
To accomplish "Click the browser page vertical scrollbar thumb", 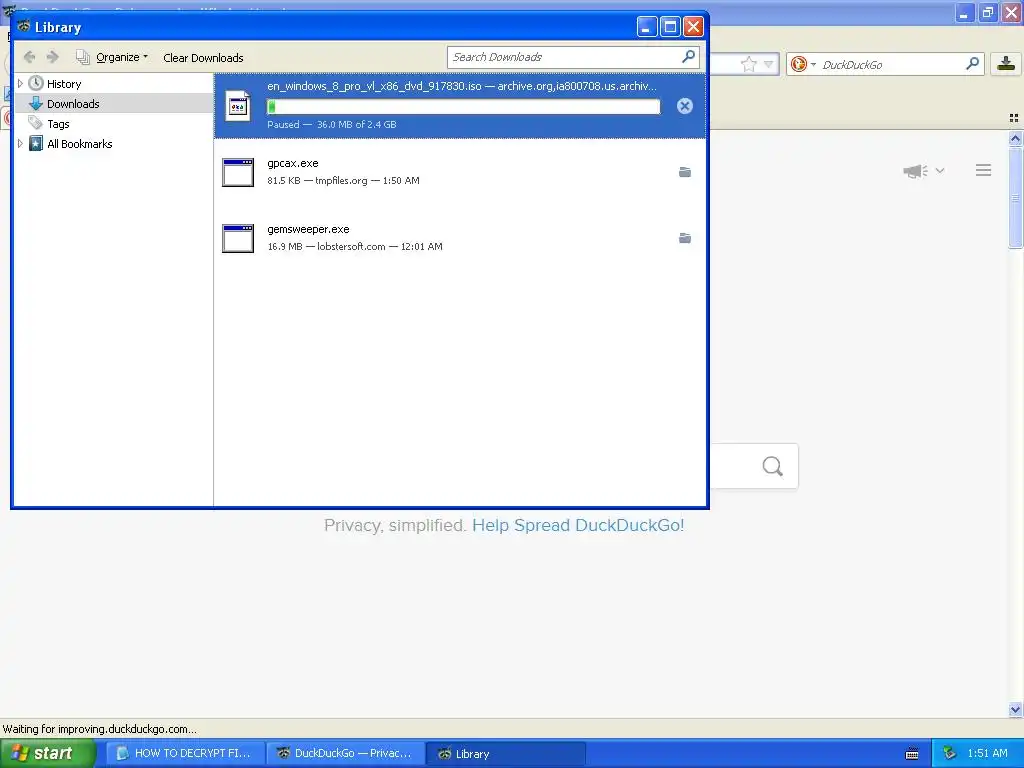I will tap(1015, 197).
